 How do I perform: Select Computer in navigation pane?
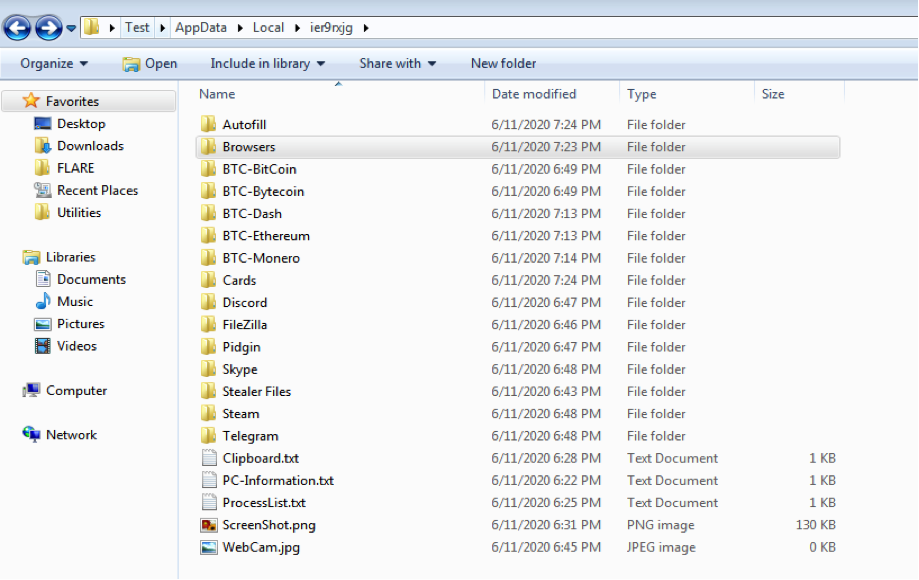(x=76, y=391)
